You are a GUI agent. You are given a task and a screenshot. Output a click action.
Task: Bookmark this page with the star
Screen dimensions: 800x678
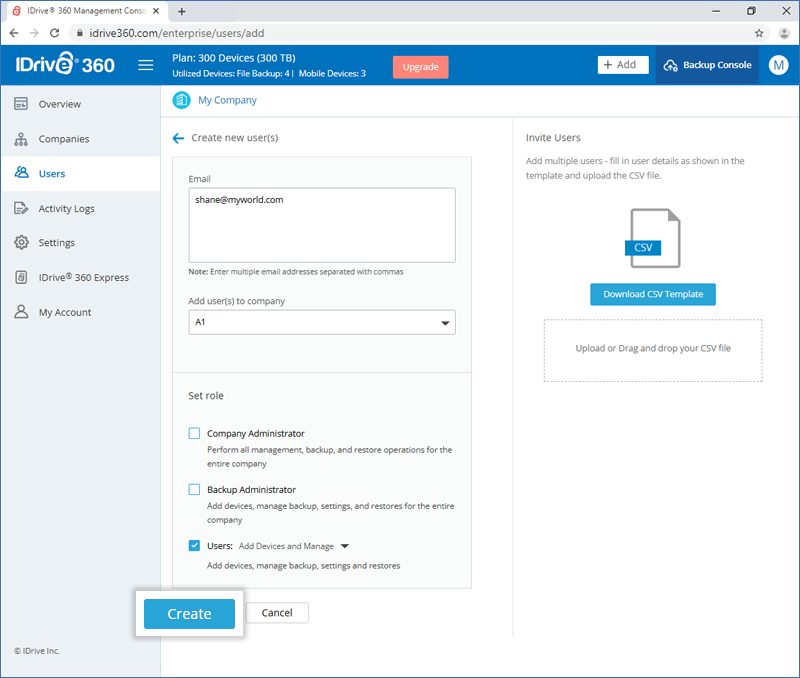click(x=759, y=33)
